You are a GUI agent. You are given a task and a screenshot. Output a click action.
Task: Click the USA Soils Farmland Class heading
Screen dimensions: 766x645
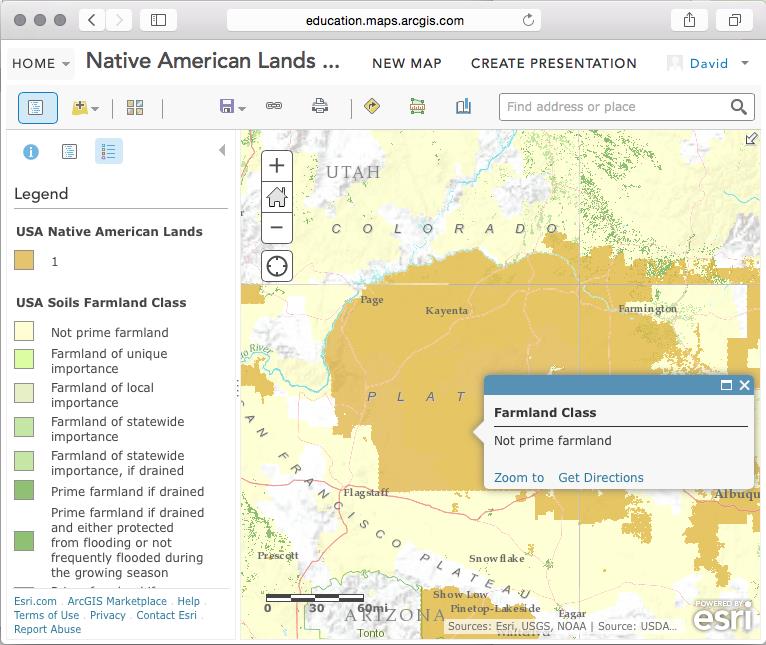(x=101, y=302)
